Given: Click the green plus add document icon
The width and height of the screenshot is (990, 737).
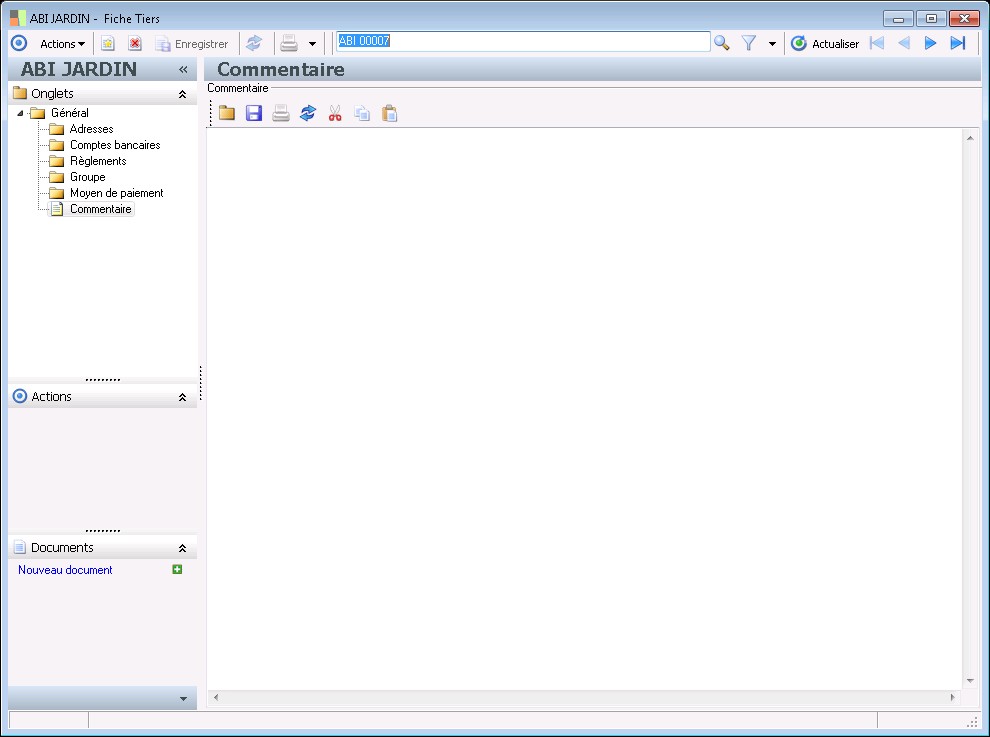Looking at the screenshot, I should click(177, 569).
